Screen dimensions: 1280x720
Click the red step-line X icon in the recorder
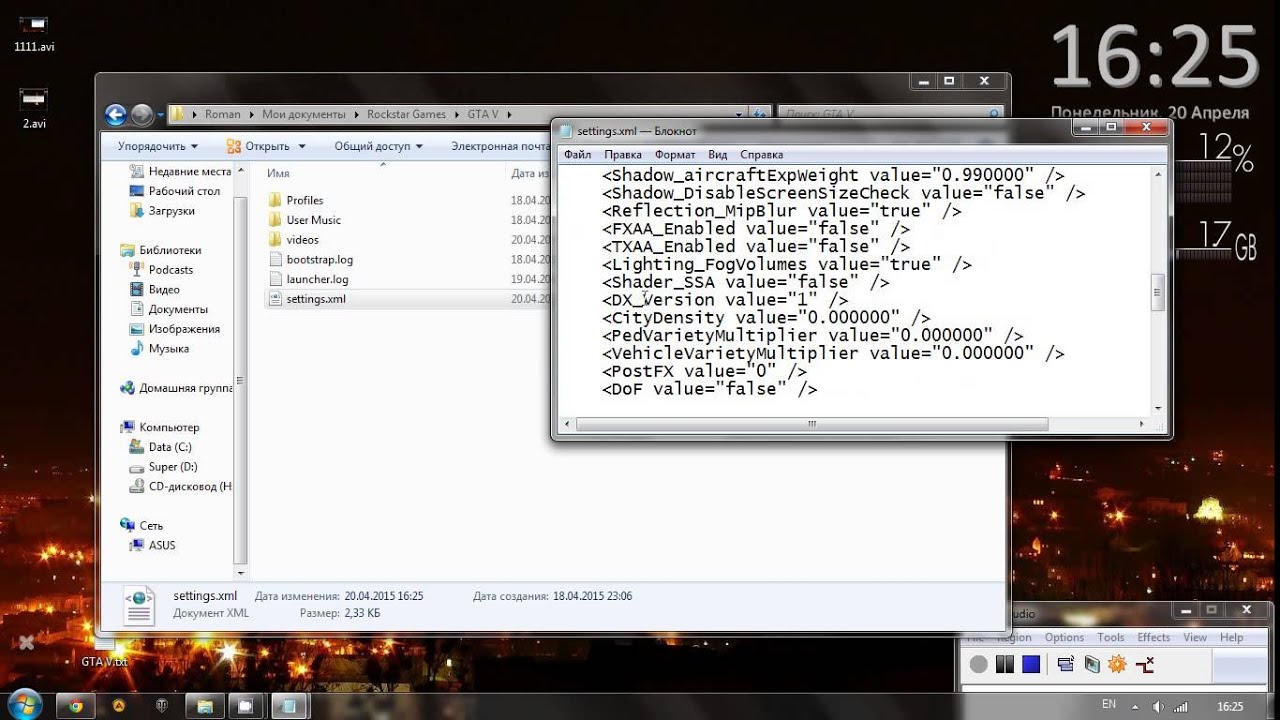pos(1145,664)
